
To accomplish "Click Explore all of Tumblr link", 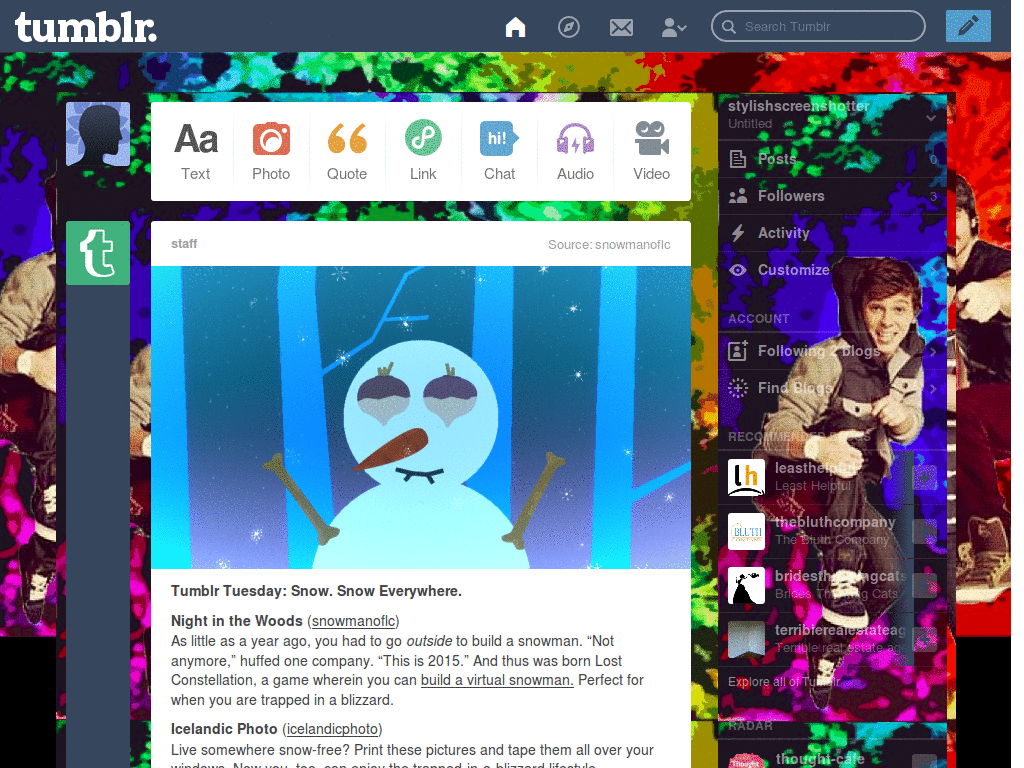I will [x=784, y=681].
